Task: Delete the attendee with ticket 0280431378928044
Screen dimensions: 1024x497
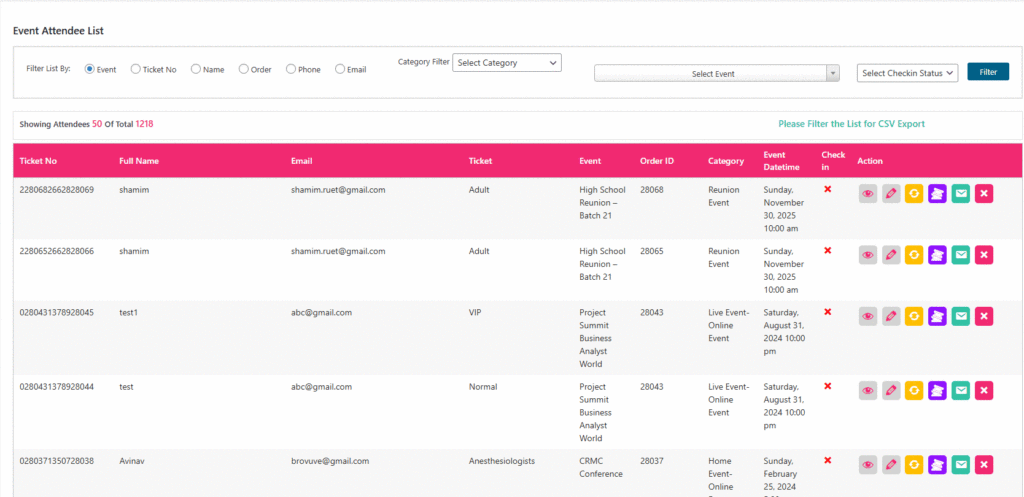Action: 984,391
